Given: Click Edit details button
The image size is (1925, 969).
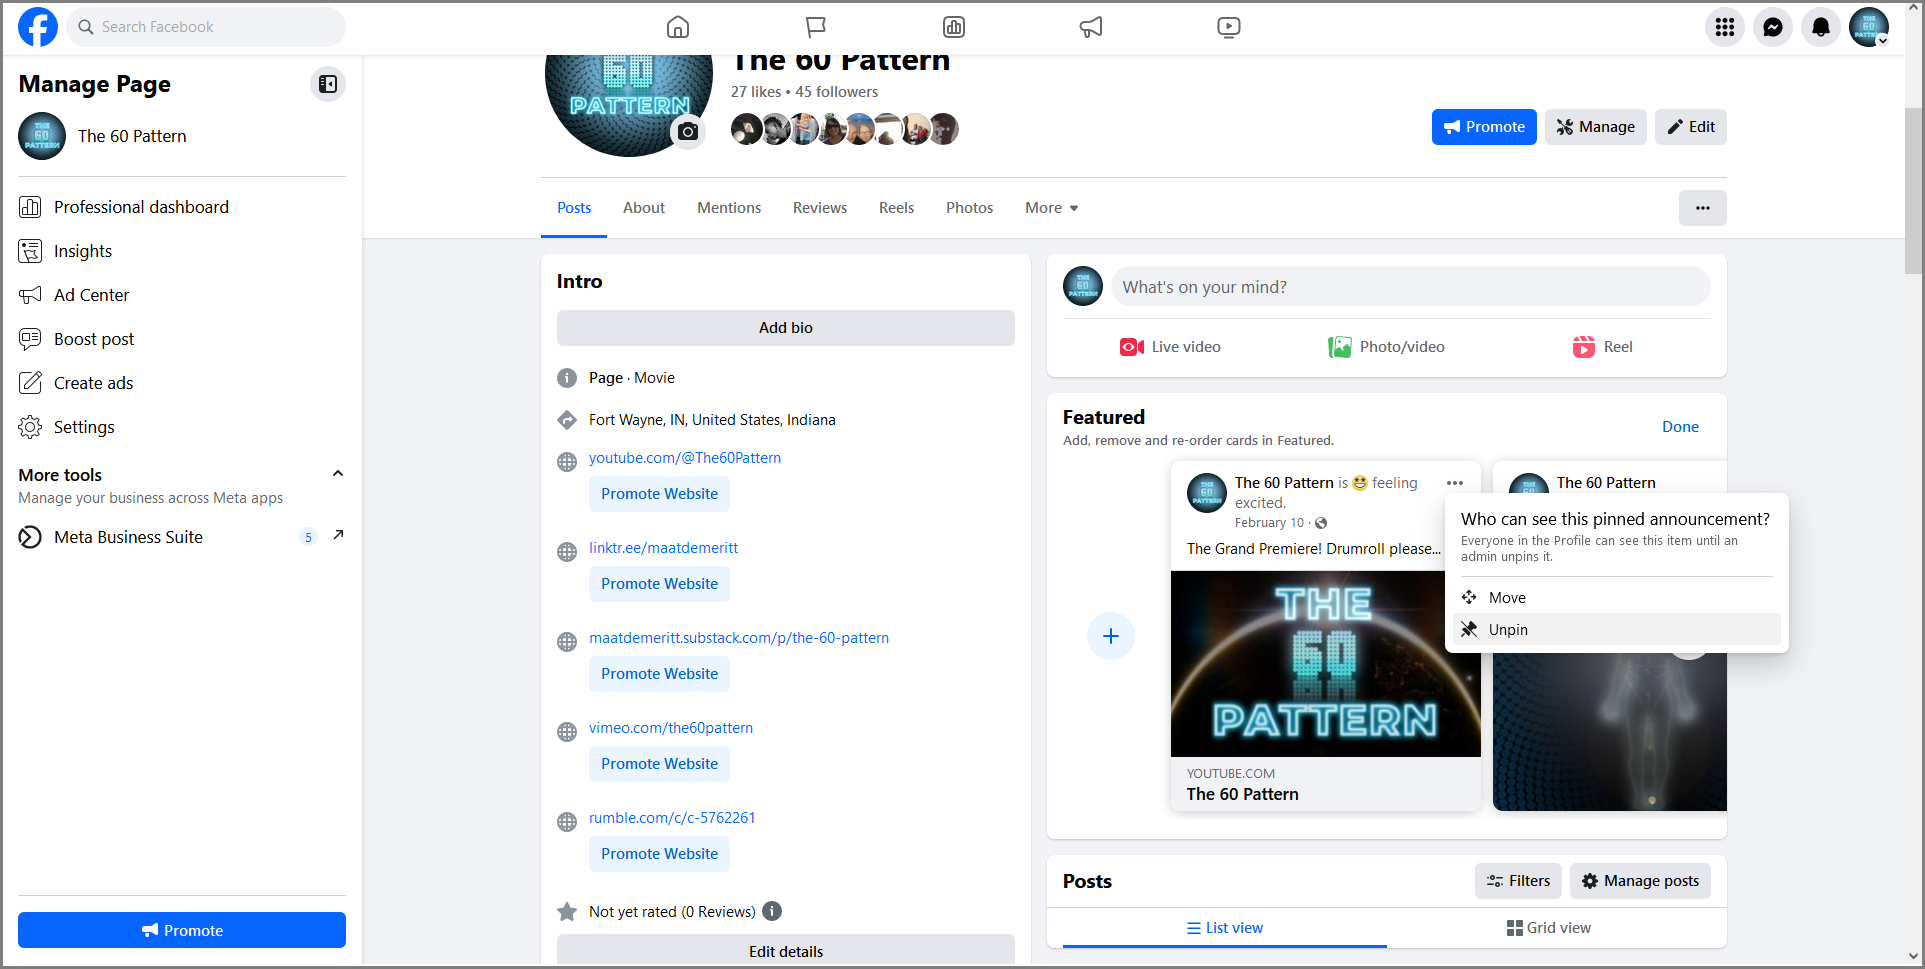Looking at the screenshot, I should (x=786, y=950).
